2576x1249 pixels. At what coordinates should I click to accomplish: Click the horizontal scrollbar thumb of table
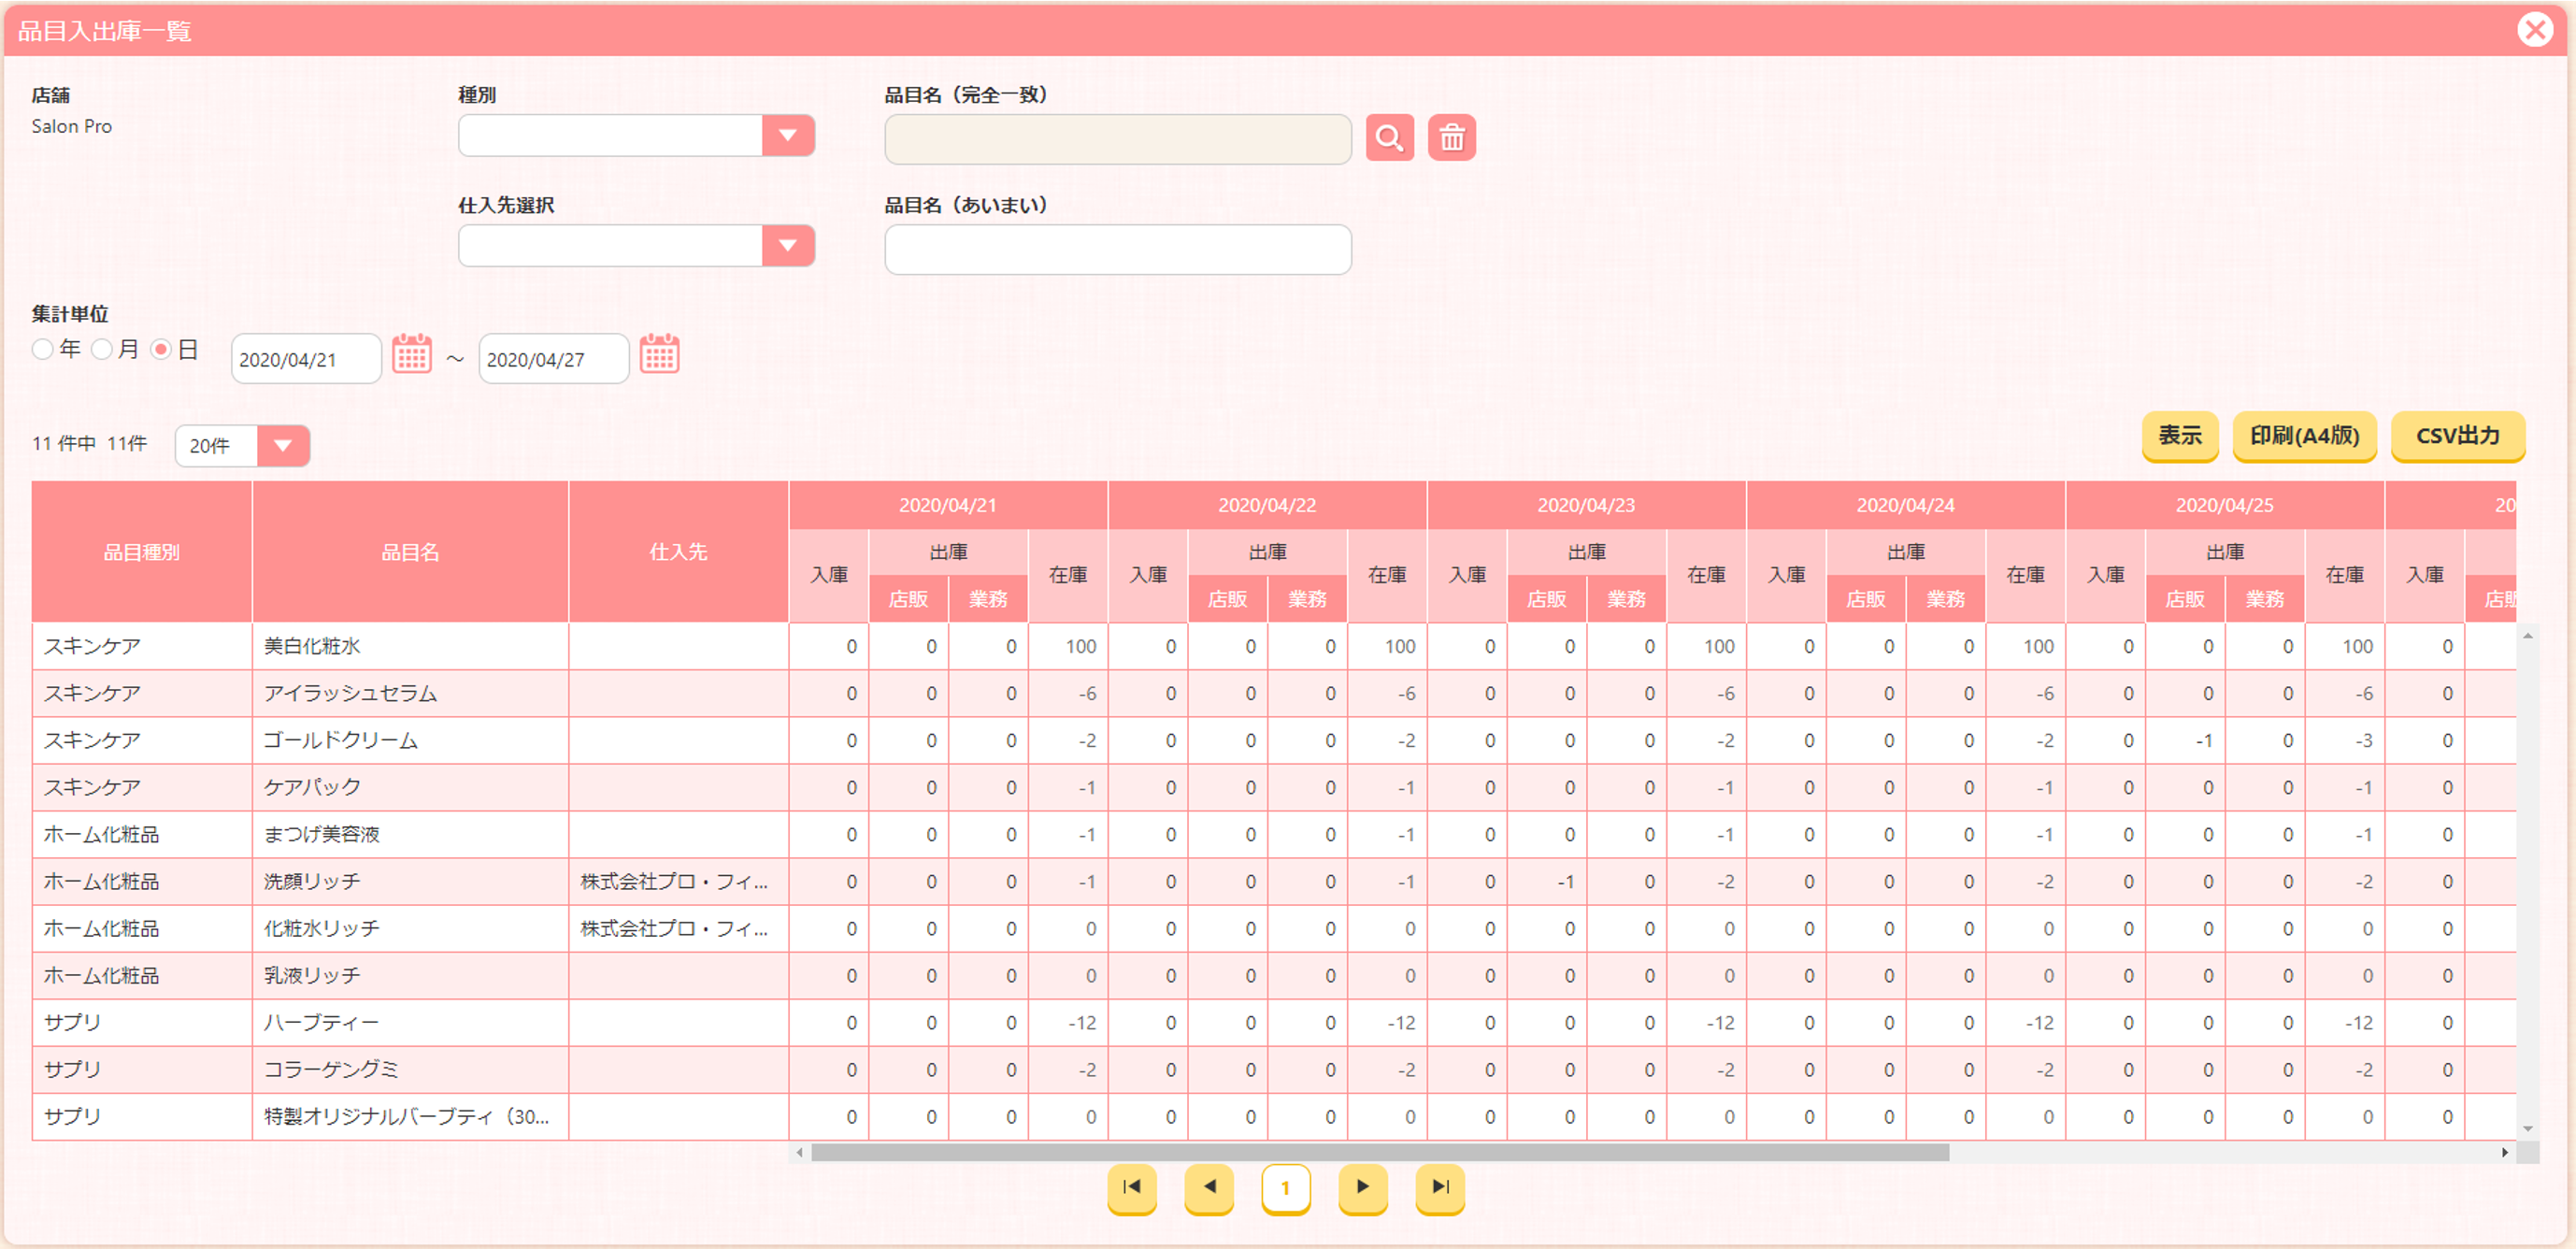1380,1153
